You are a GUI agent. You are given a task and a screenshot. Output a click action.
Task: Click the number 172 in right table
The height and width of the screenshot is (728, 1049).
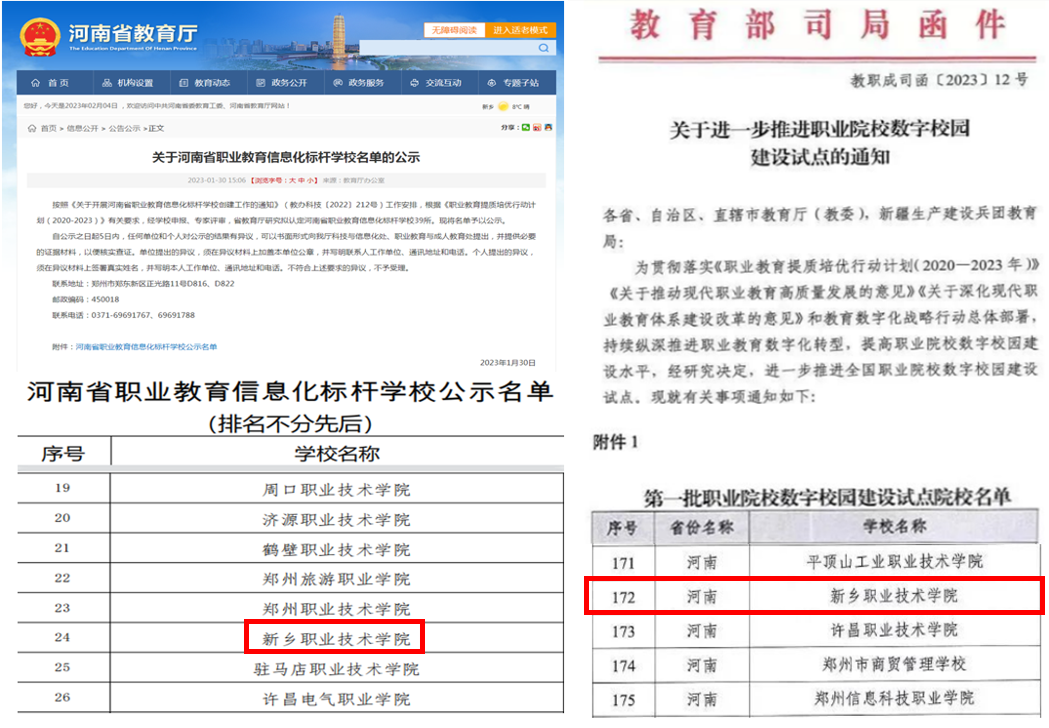point(623,597)
